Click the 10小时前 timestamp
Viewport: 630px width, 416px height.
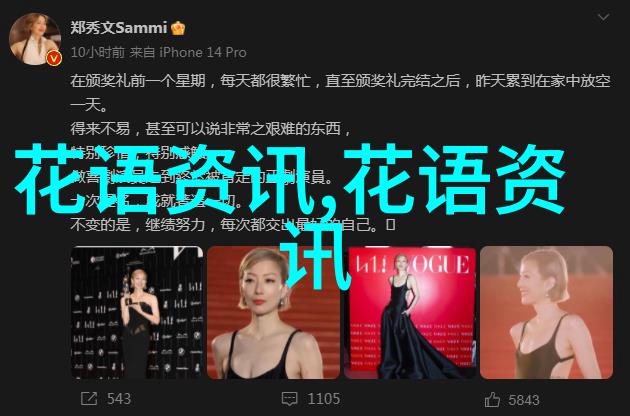click(x=98, y=53)
